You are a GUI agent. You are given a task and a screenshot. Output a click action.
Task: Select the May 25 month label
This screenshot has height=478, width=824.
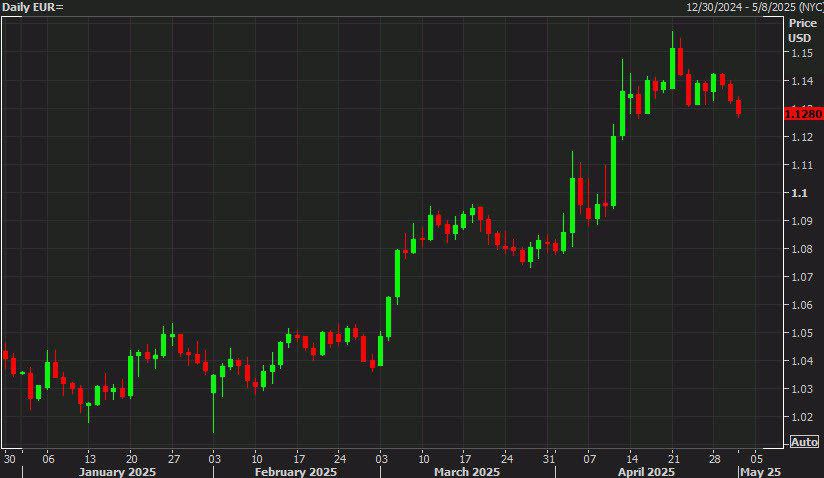760,471
